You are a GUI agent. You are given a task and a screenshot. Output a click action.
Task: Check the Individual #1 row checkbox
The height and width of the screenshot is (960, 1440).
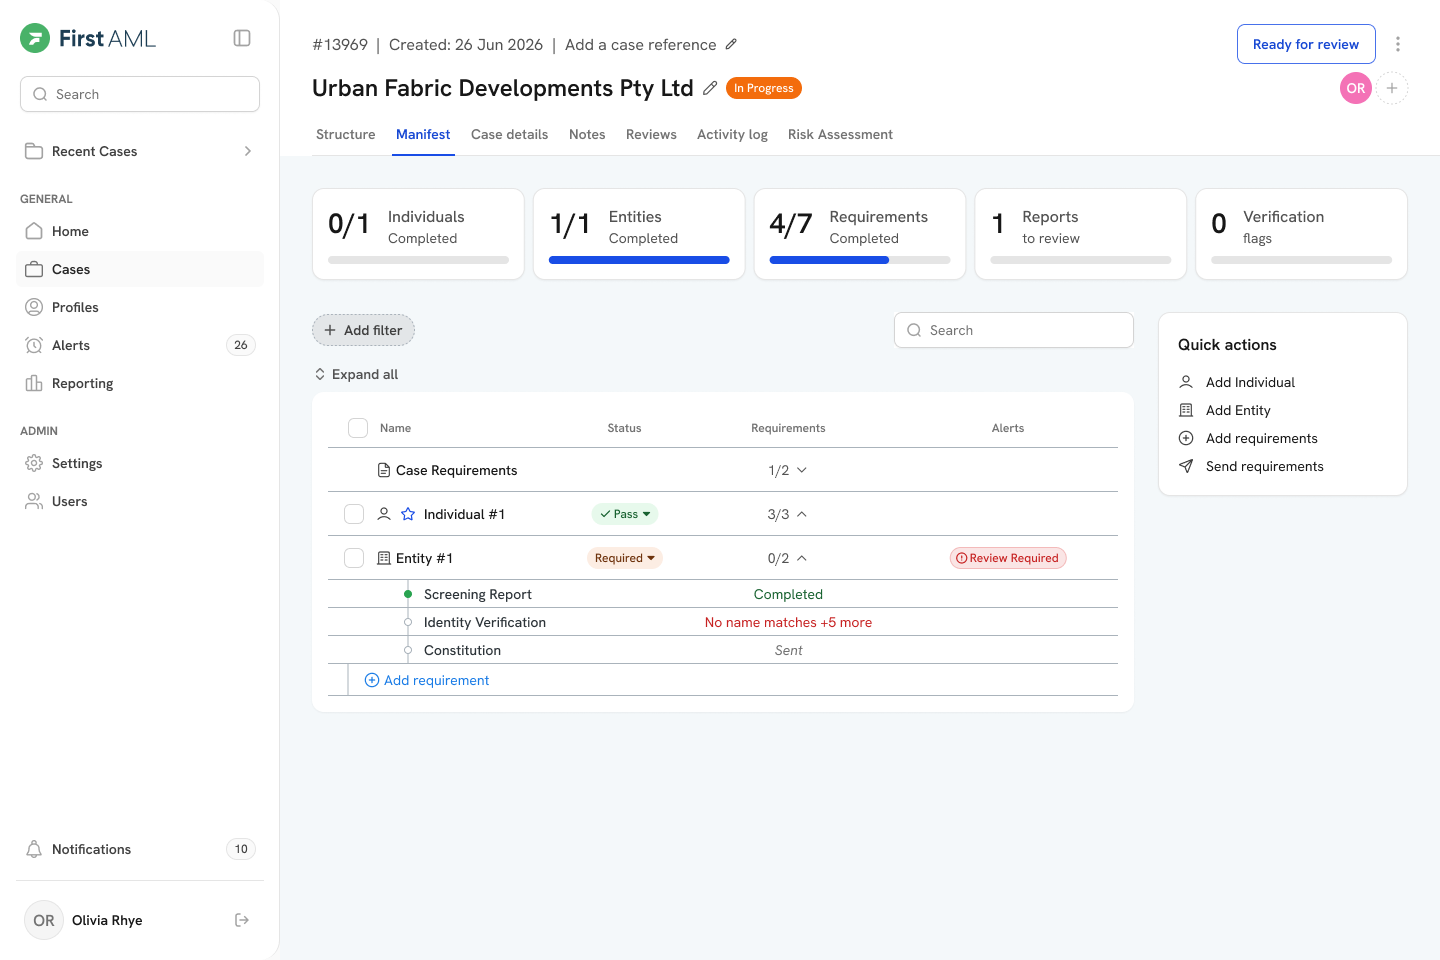354,514
